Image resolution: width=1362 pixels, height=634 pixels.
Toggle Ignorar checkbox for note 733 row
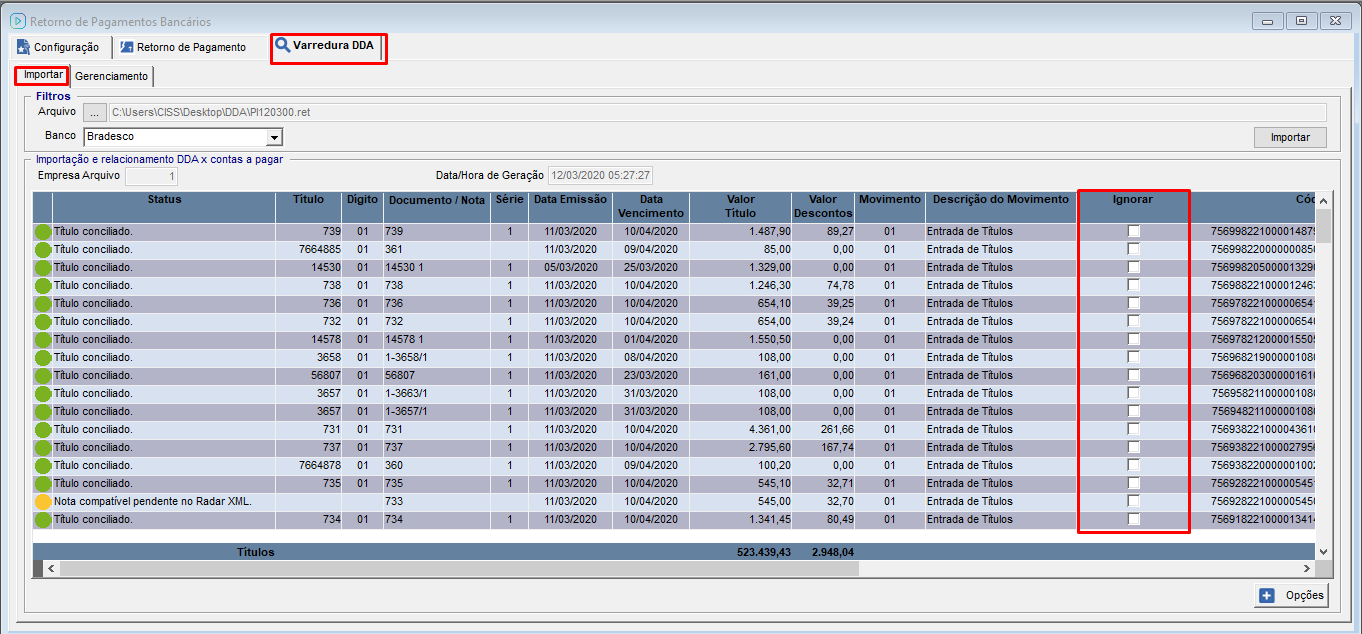pyautogui.click(x=1134, y=501)
